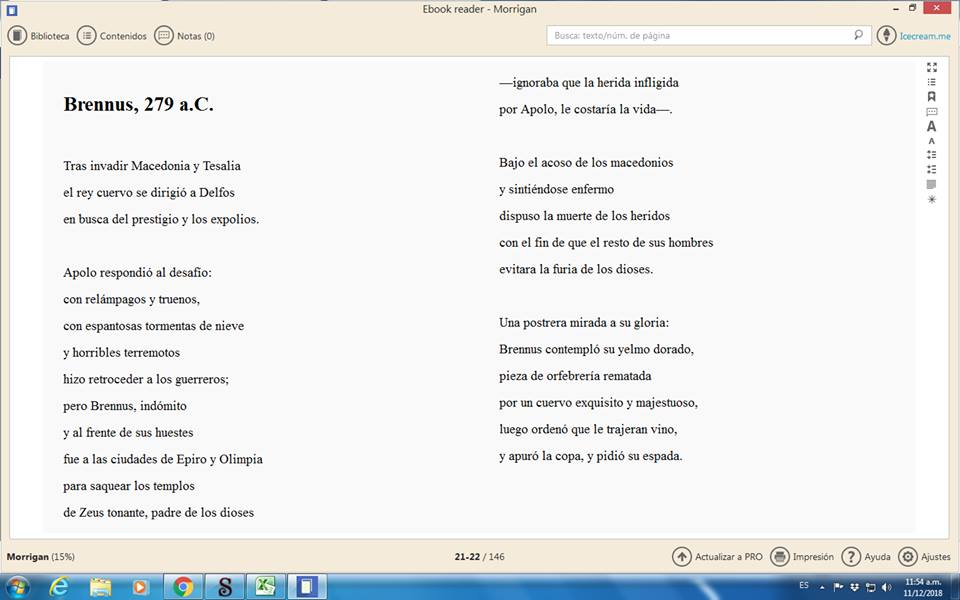
Task: Click the search text or page field
Action: click(x=700, y=35)
